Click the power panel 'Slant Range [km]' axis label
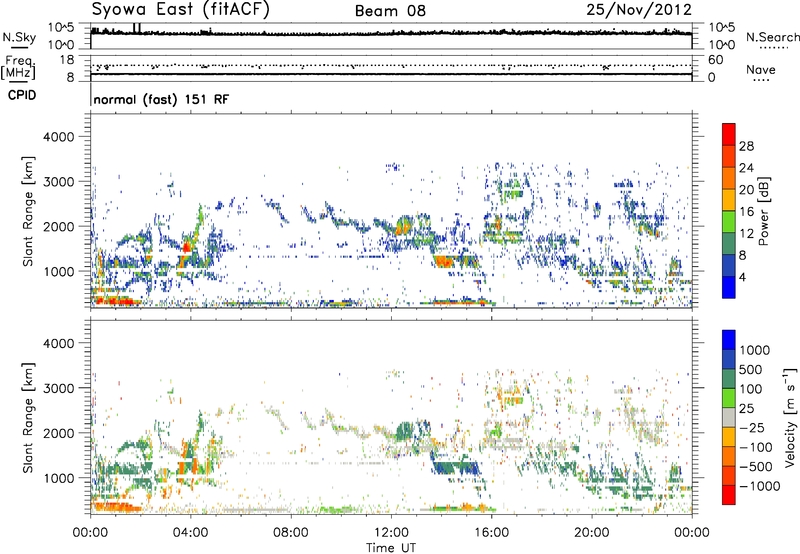 pyautogui.click(x=28, y=211)
